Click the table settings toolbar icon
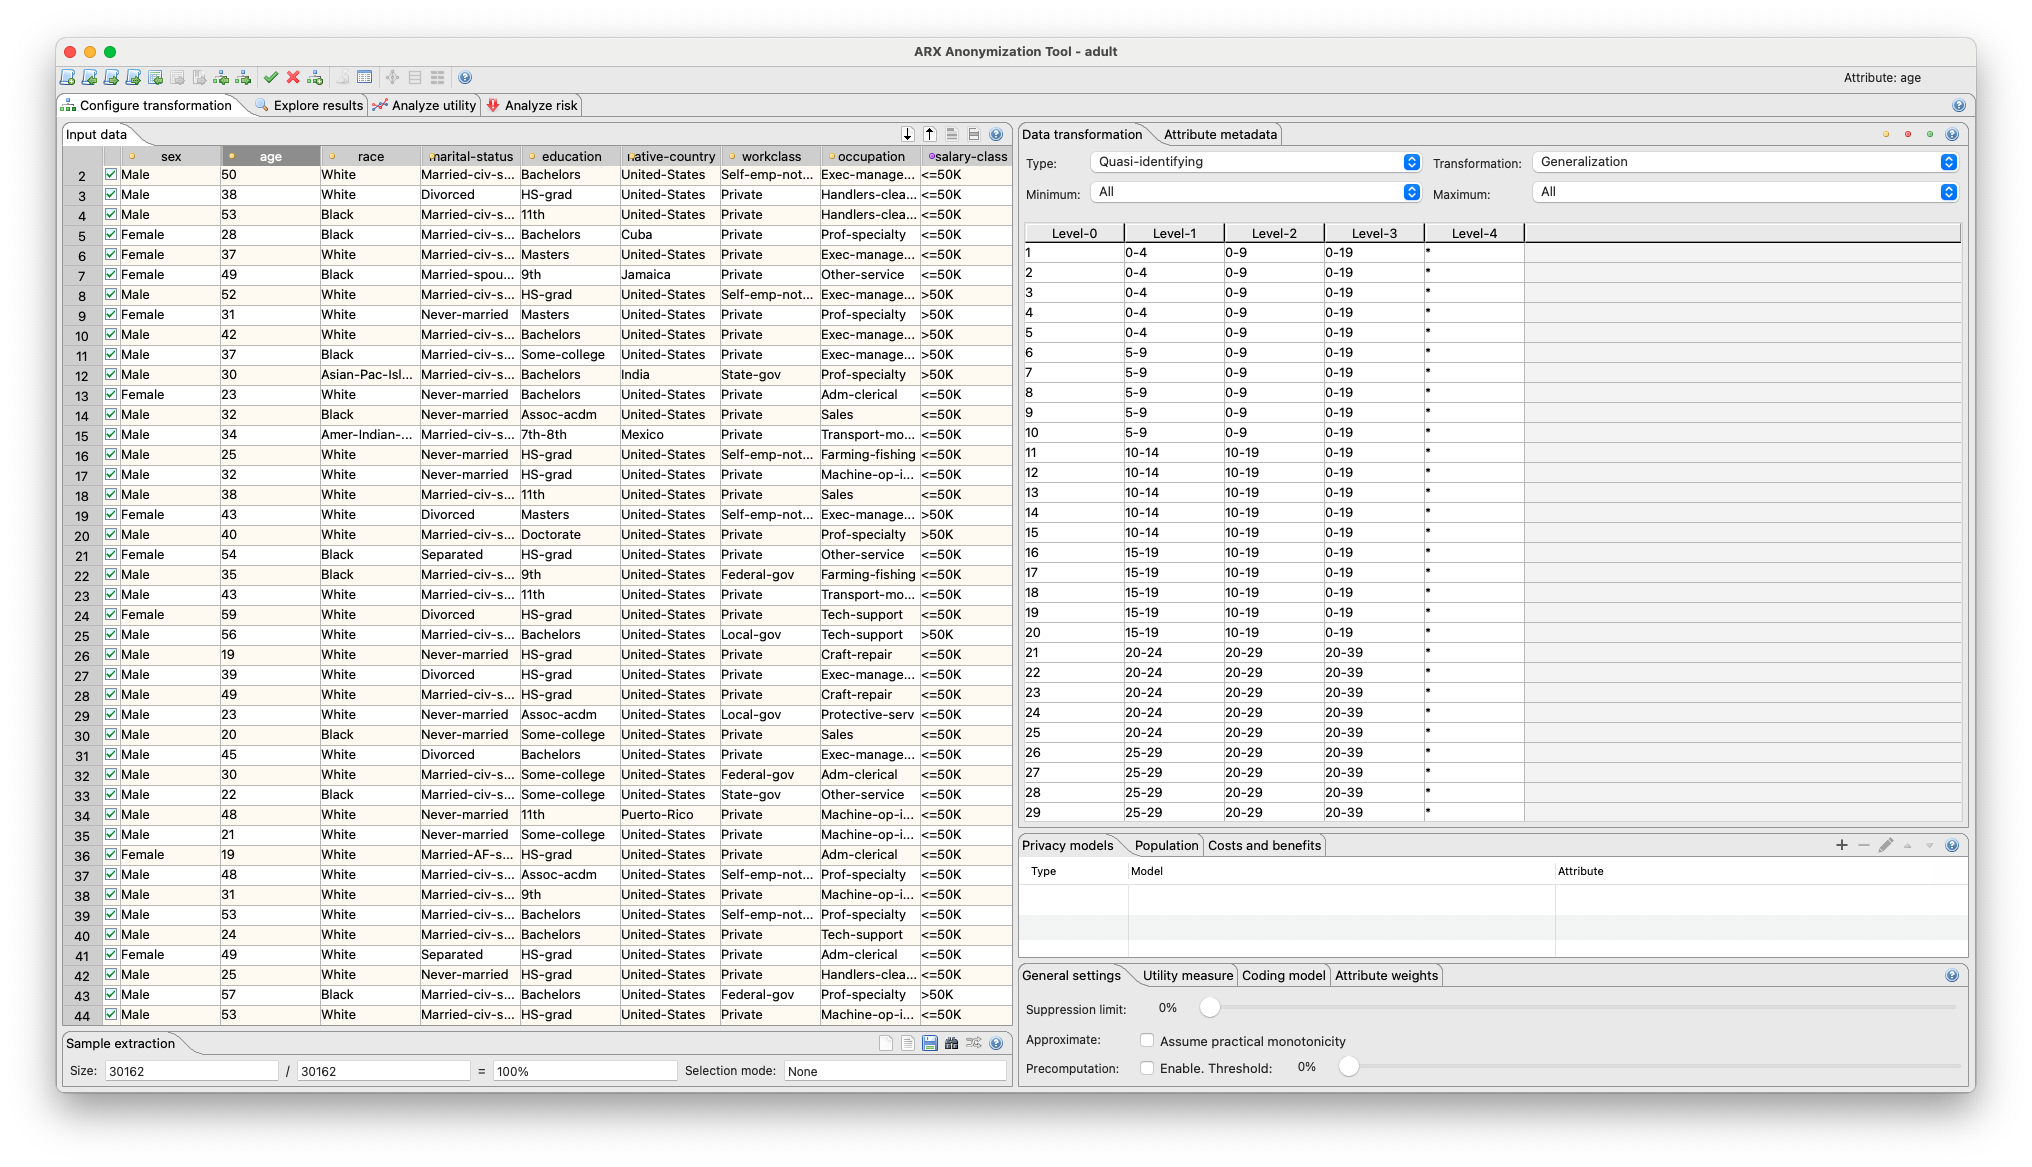This screenshot has height=1167, width=2032. tap(365, 78)
